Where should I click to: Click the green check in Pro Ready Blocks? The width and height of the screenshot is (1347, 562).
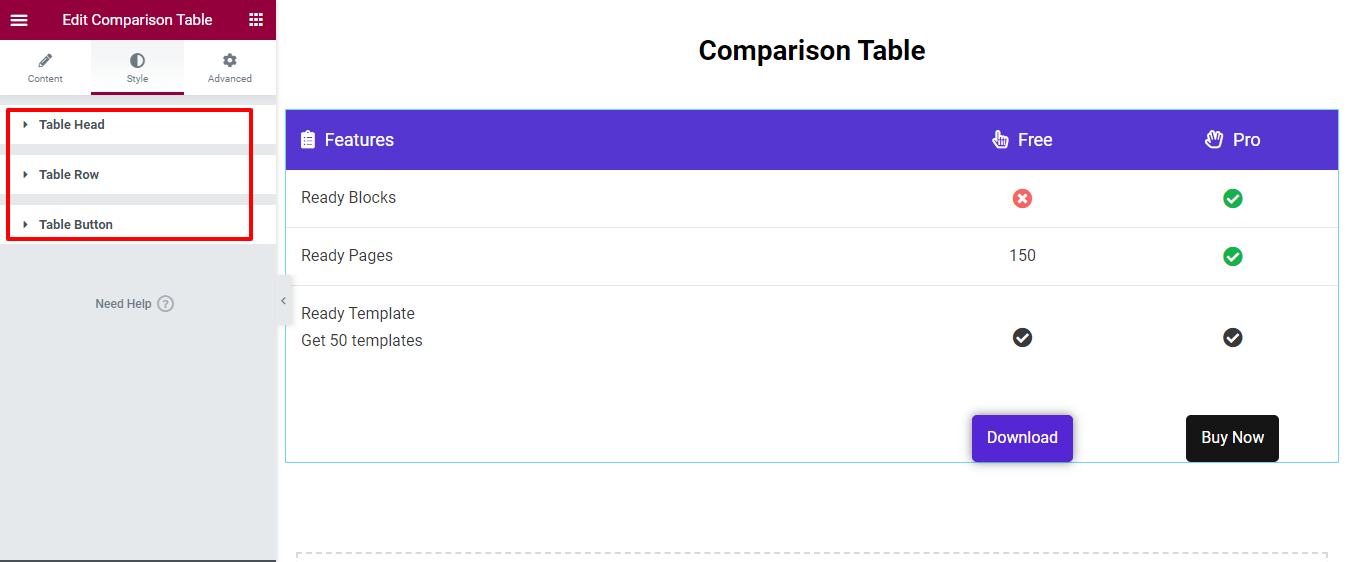point(1233,199)
